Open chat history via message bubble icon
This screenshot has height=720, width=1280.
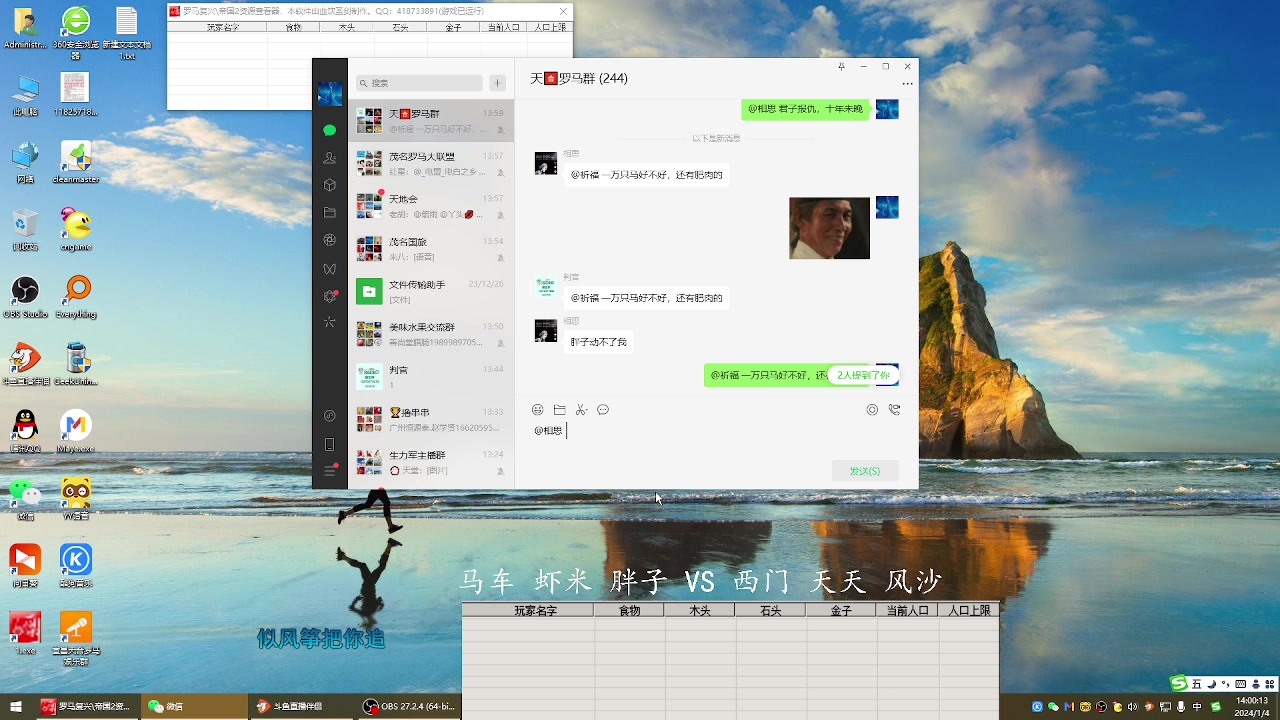pos(603,409)
